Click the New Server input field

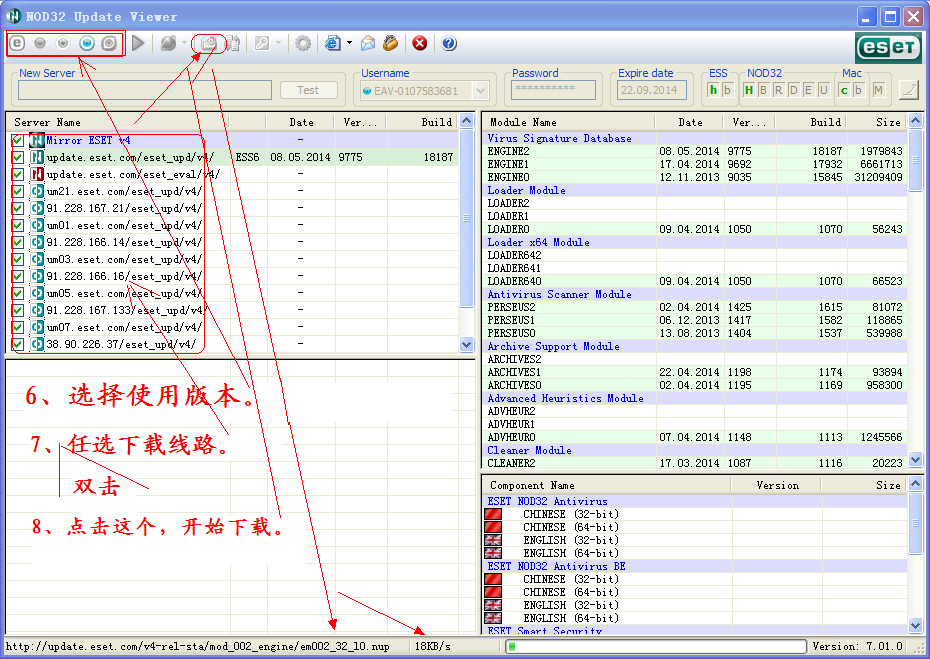point(145,90)
